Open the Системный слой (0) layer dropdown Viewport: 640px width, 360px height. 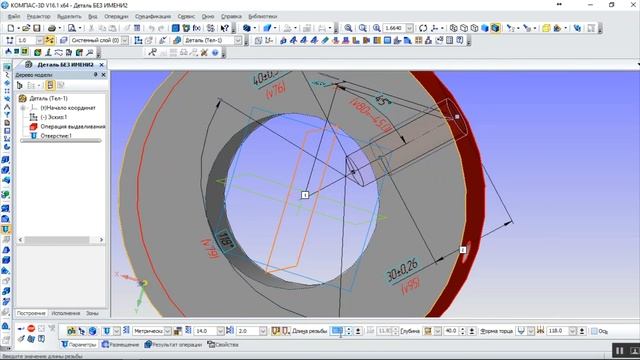(x=125, y=40)
